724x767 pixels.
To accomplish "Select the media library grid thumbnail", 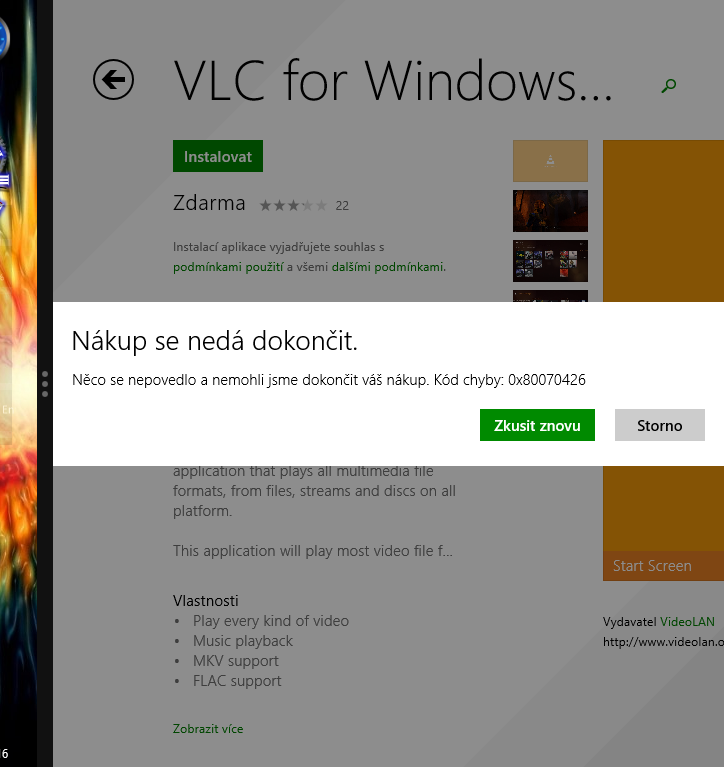I will (550, 261).
